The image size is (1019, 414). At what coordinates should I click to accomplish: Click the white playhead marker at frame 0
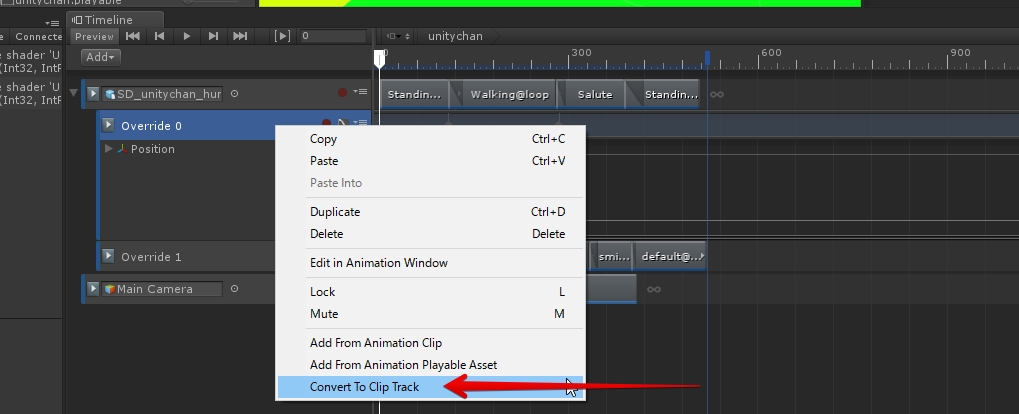point(380,58)
